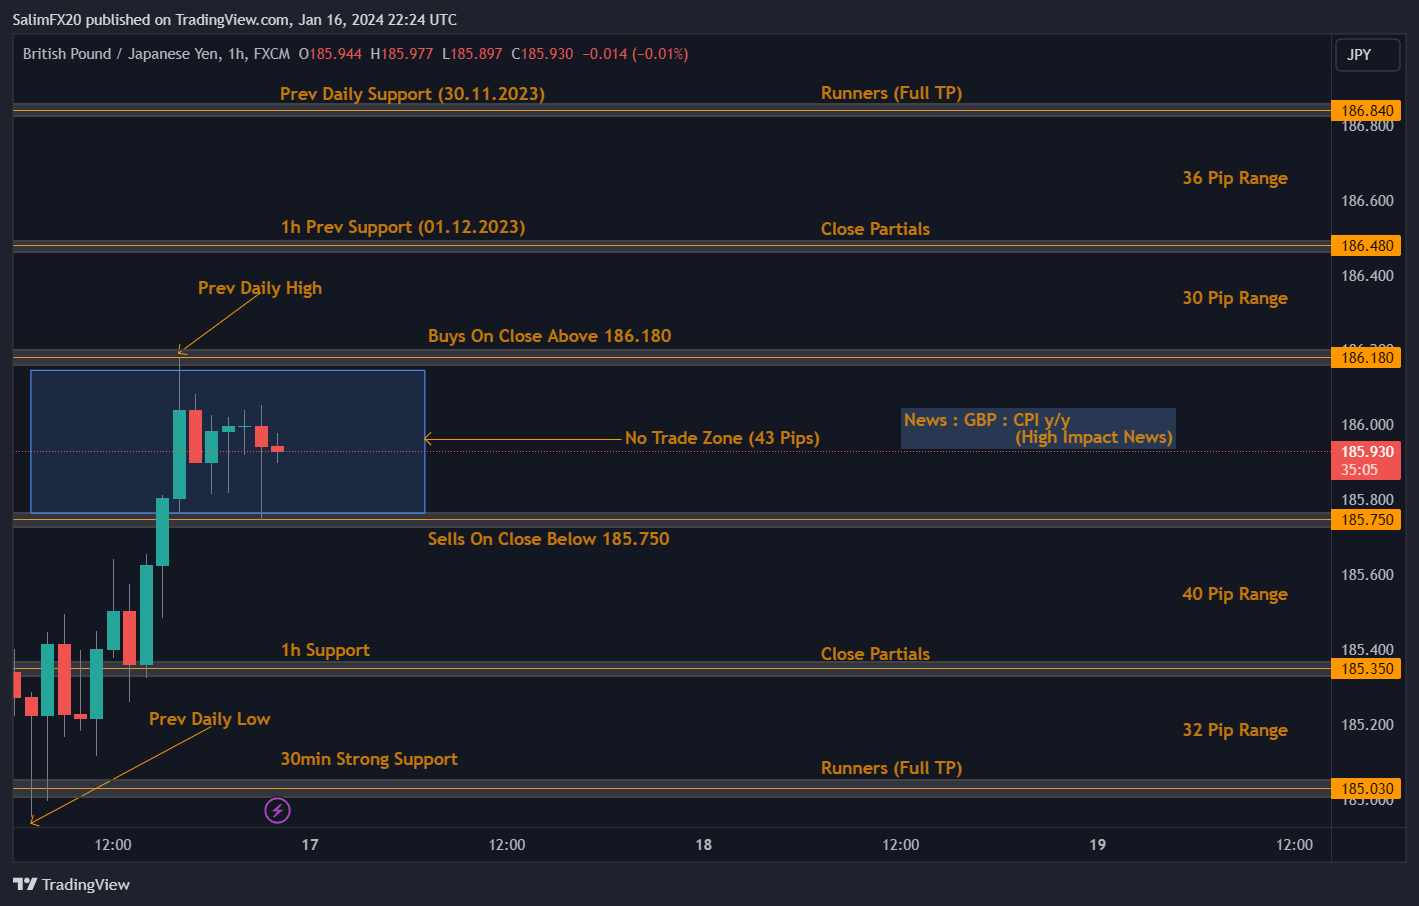Open the JPY currency selector
Viewport: 1419px width, 906px height.
pos(1366,55)
